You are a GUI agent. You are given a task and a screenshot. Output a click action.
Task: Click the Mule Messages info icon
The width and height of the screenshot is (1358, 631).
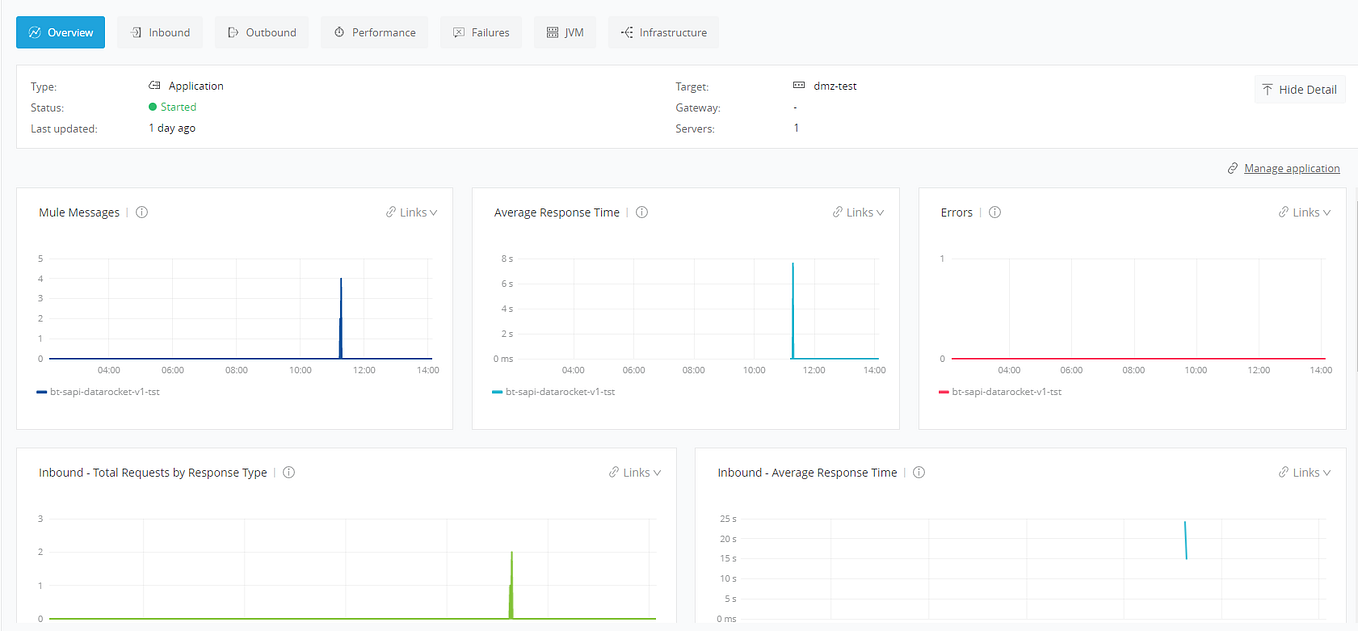(141, 212)
